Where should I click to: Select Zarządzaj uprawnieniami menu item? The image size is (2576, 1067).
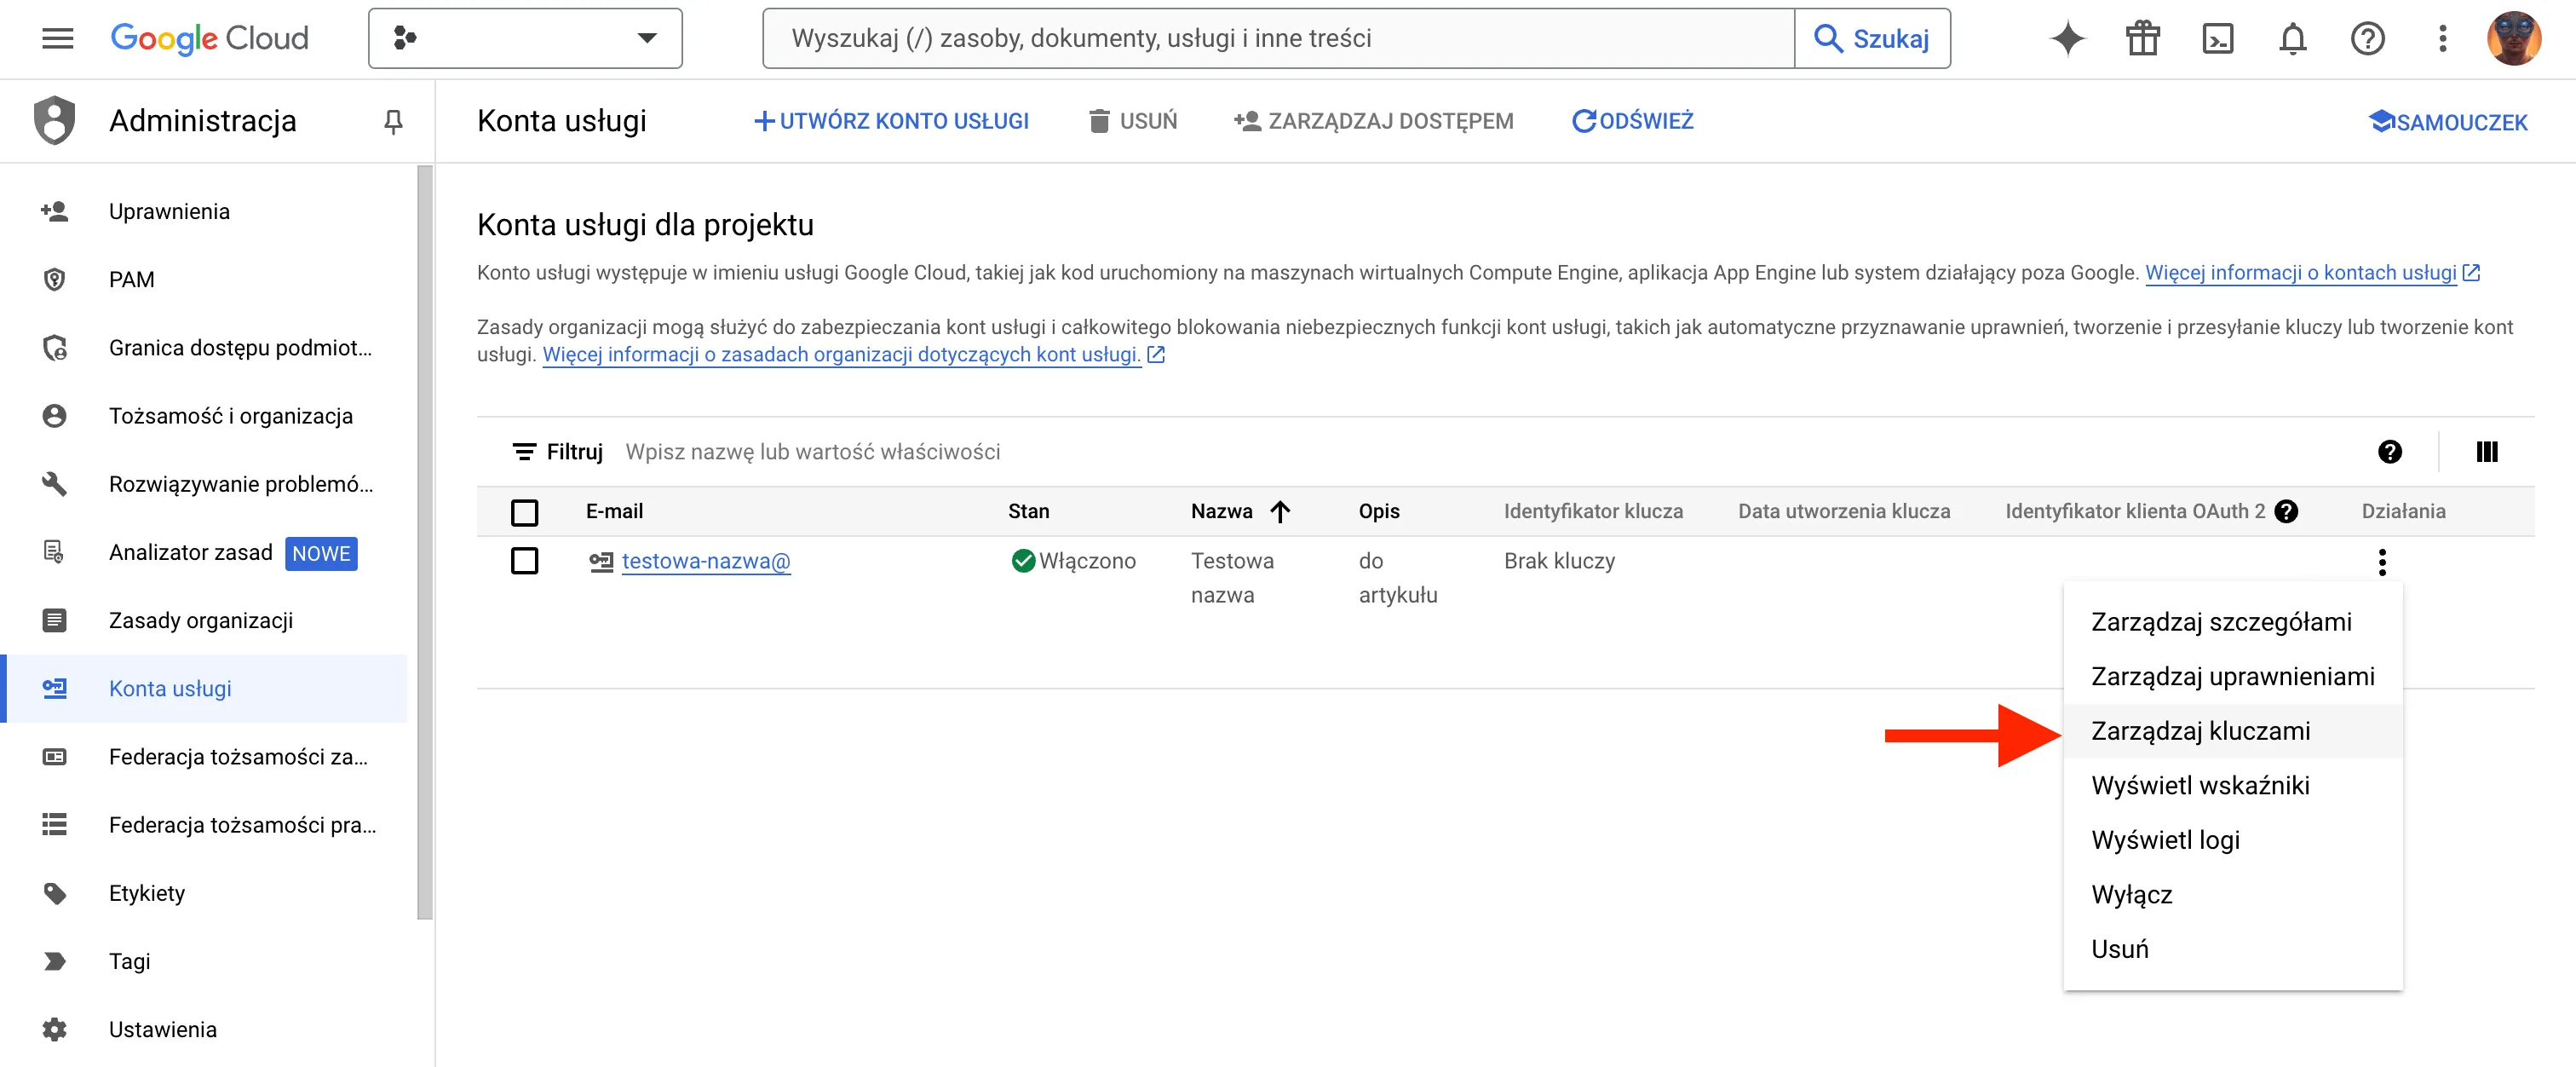(2232, 676)
